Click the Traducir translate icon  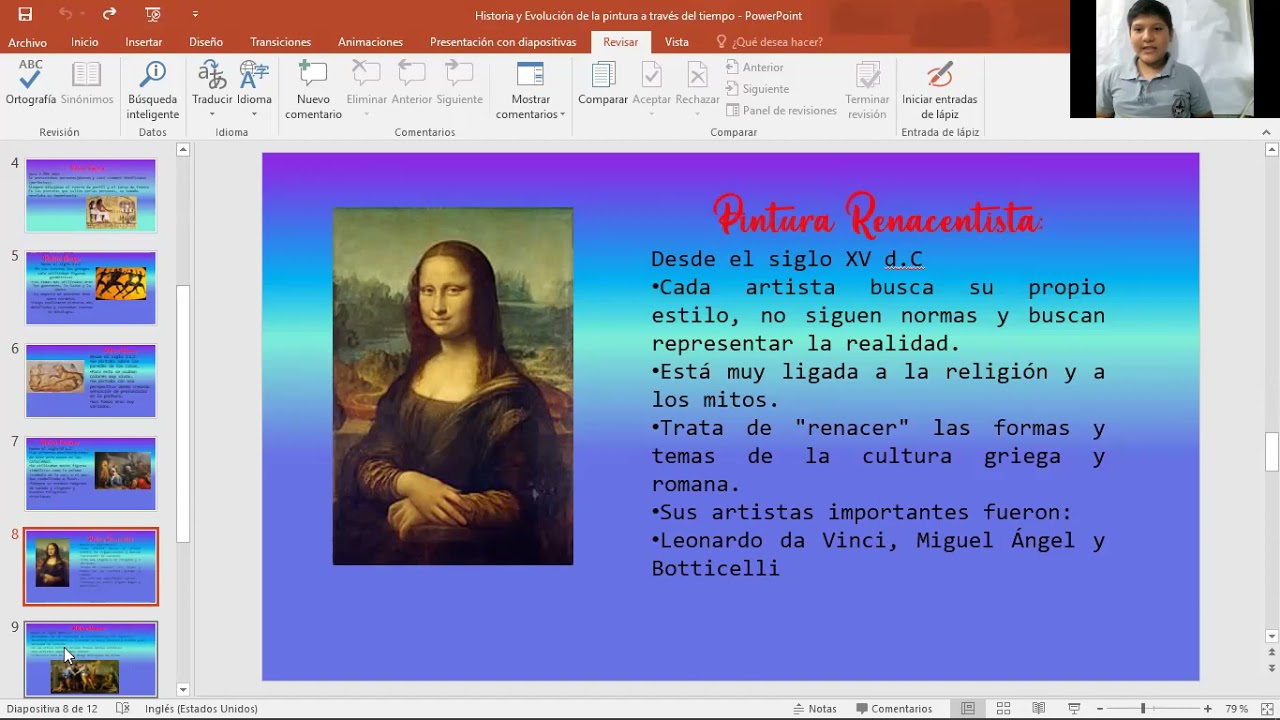(x=212, y=76)
